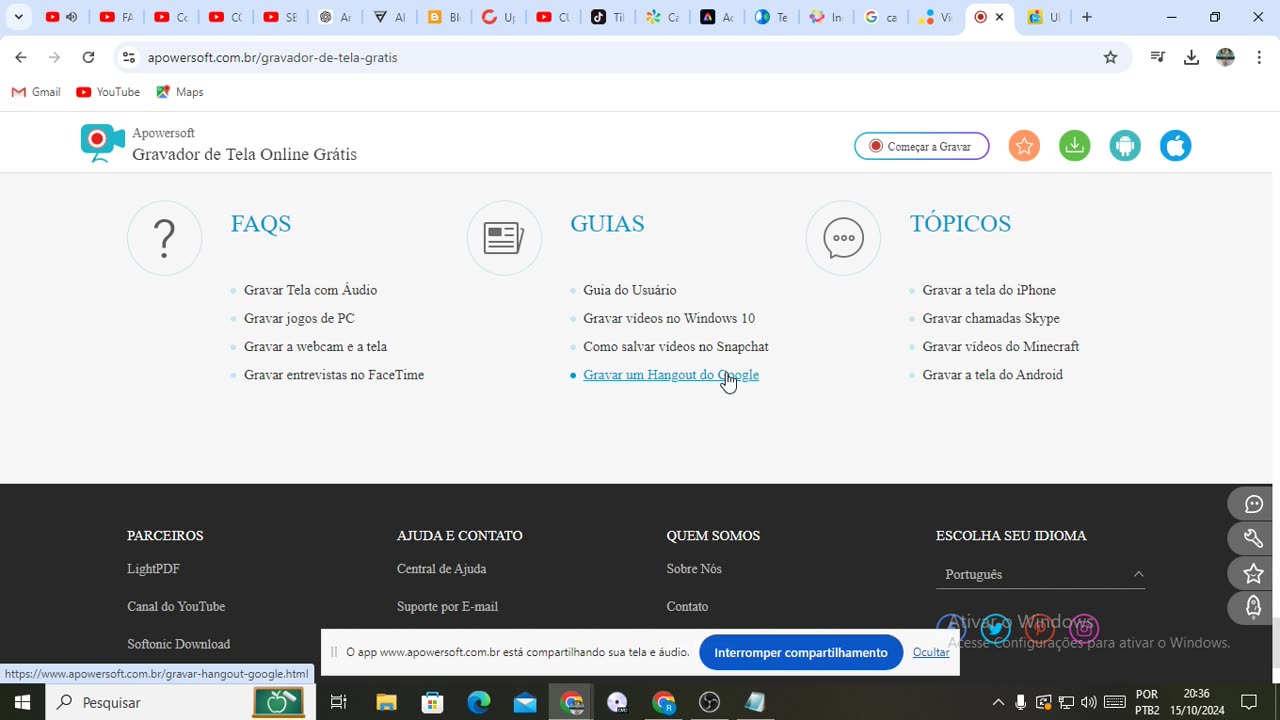
Task: Click the FAQS question mark icon
Action: [165, 238]
